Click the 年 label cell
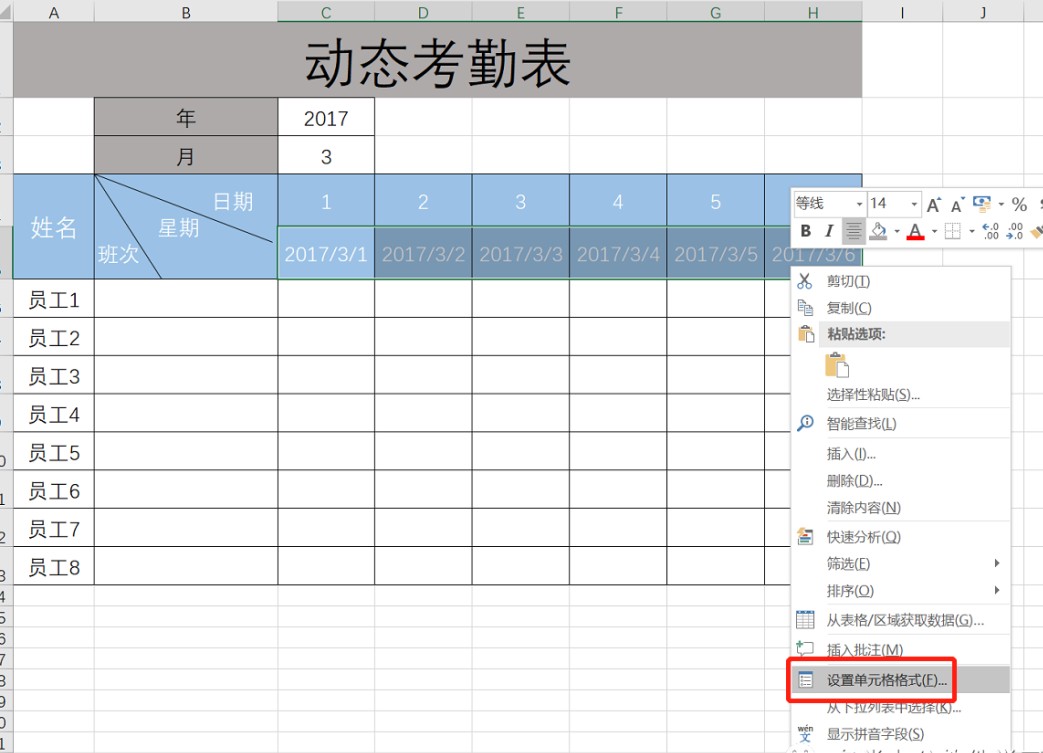1043x753 pixels. tap(186, 118)
